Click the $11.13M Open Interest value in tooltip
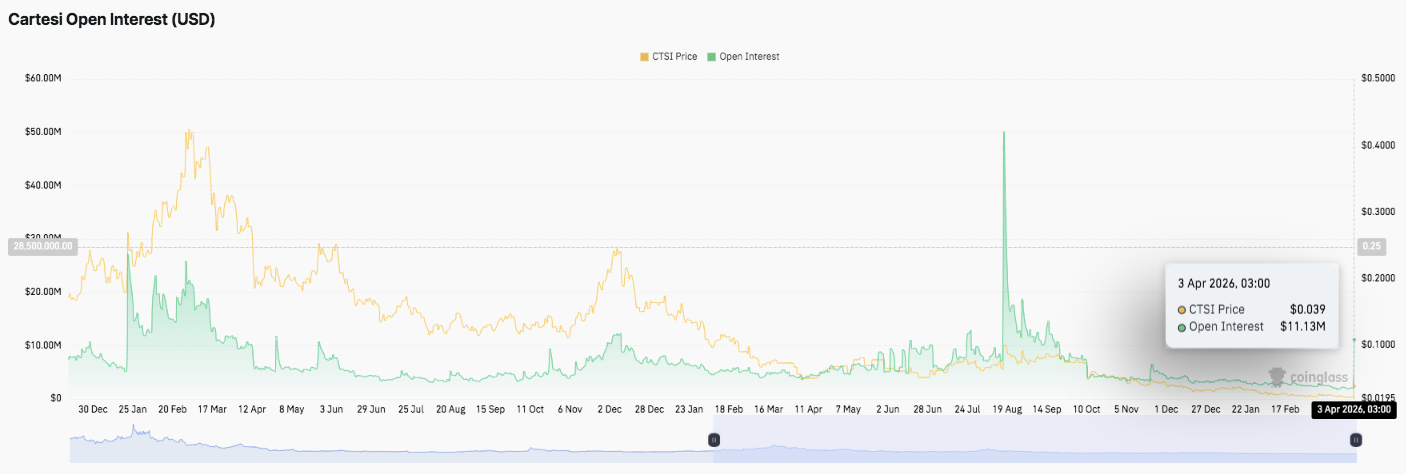This screenshot has height=474, width=1406. (1303, 327)
